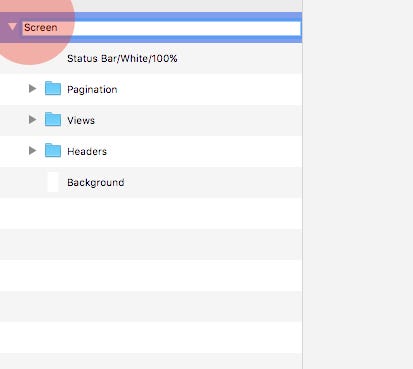Expand the Headers group

coord(32,151)
